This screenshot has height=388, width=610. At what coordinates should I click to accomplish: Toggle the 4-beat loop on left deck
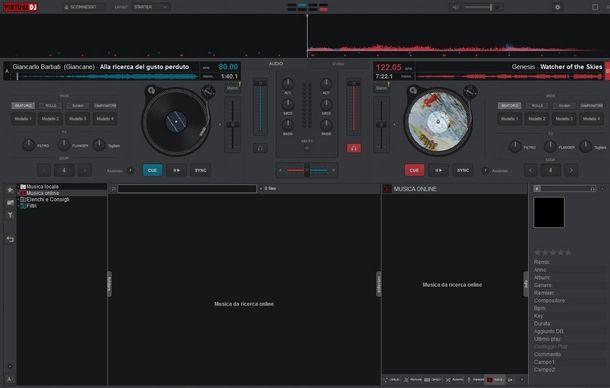pyautogui.click(x=64, y=170)
